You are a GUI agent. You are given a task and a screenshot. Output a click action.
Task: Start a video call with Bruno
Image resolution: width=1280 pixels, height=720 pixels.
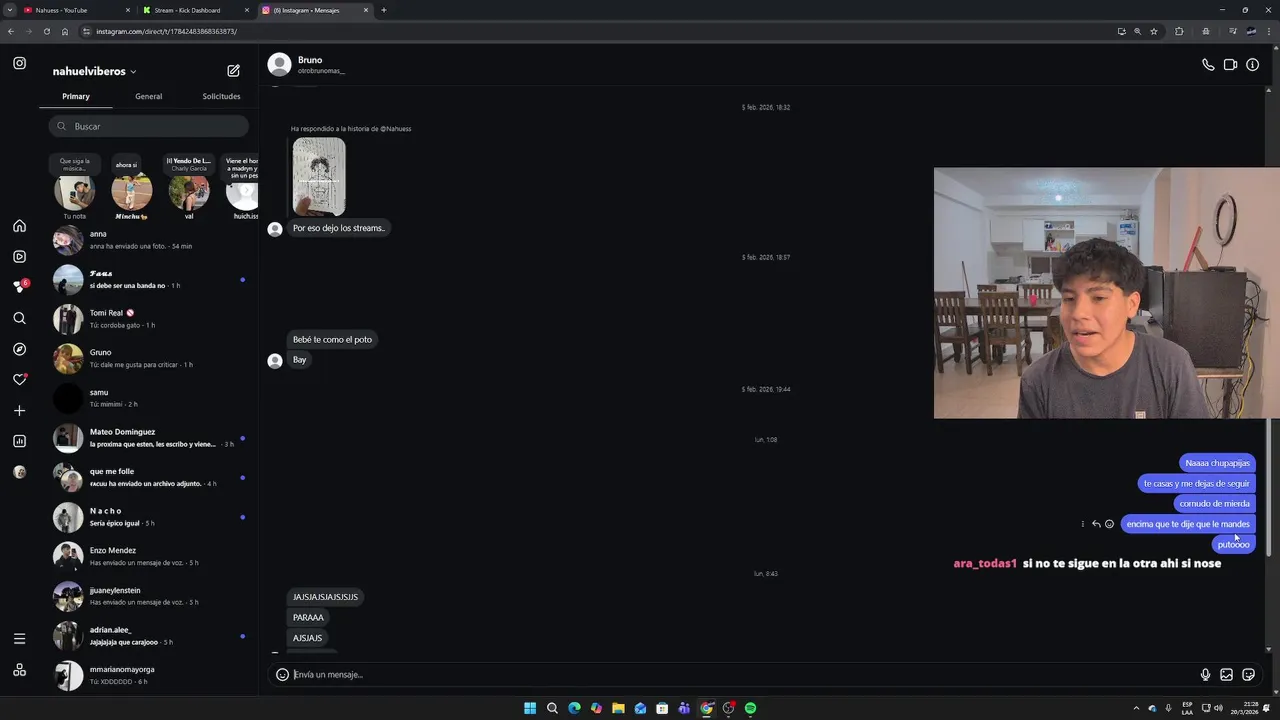(1230, 65)
